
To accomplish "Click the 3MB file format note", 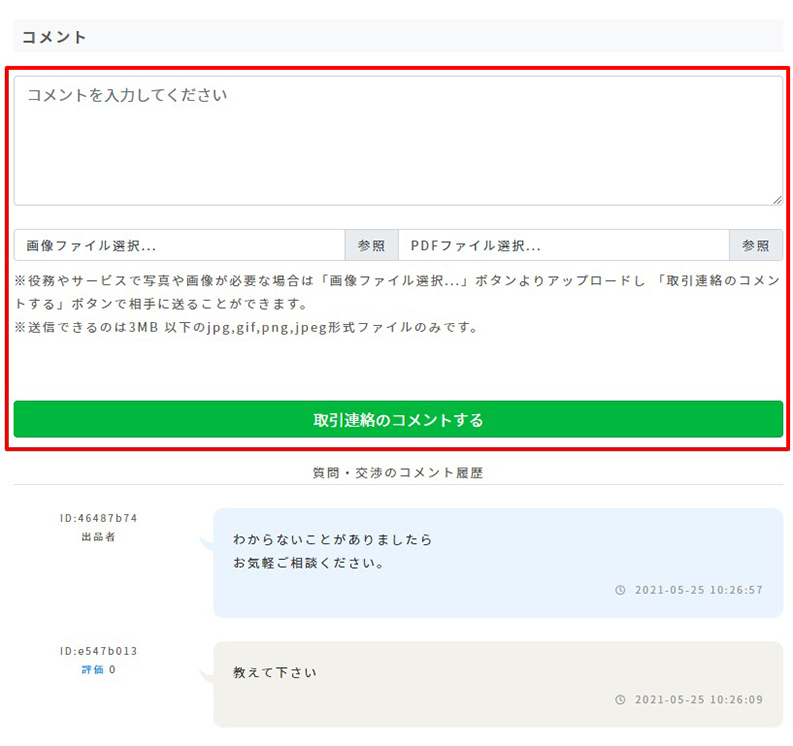I will [246, 327].
